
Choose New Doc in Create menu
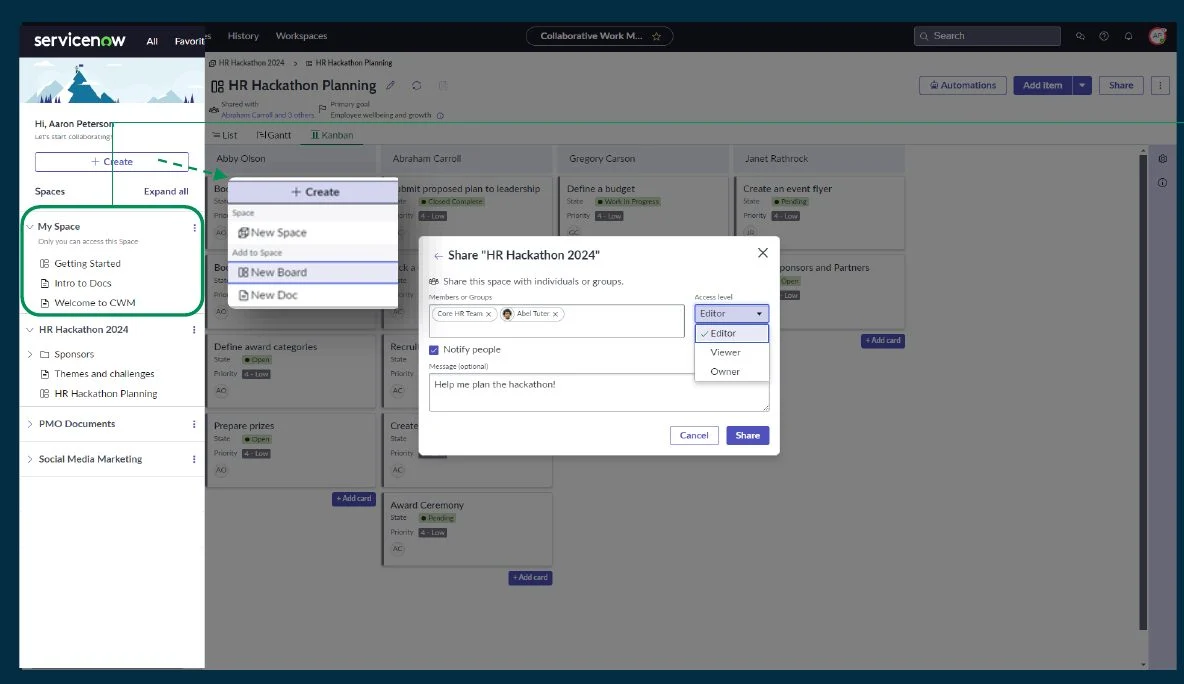point(313,295)
